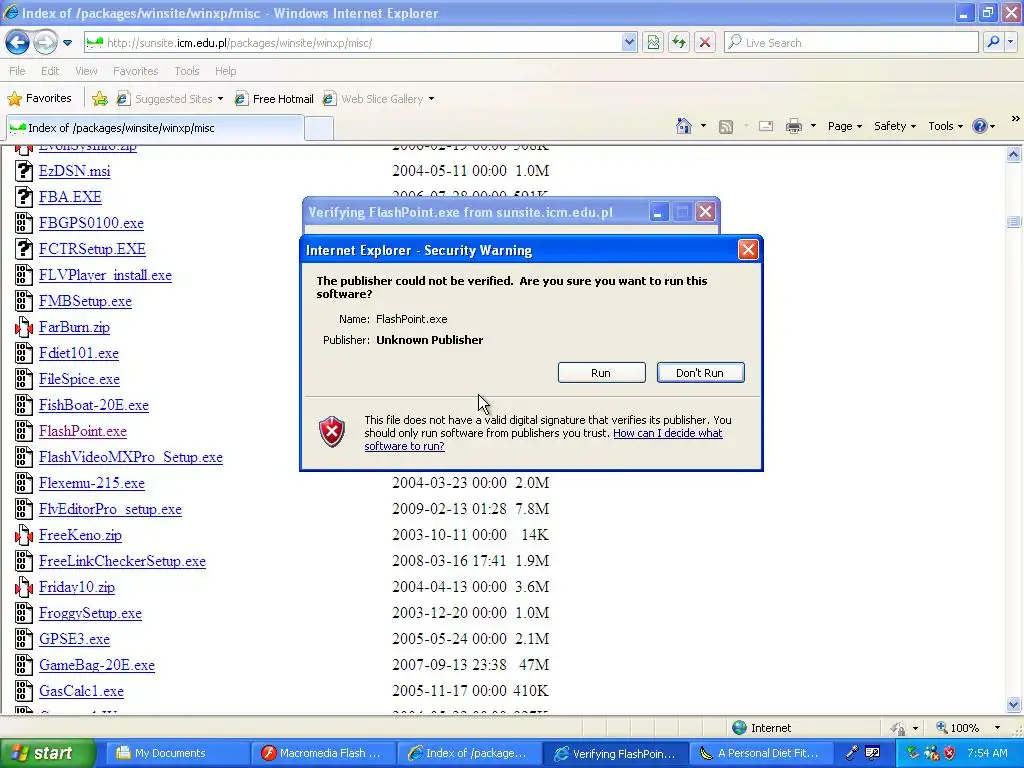Click the scroll down arrow of page
The height and width of the screenshot is (768, 1024).
pos(1014,705)
